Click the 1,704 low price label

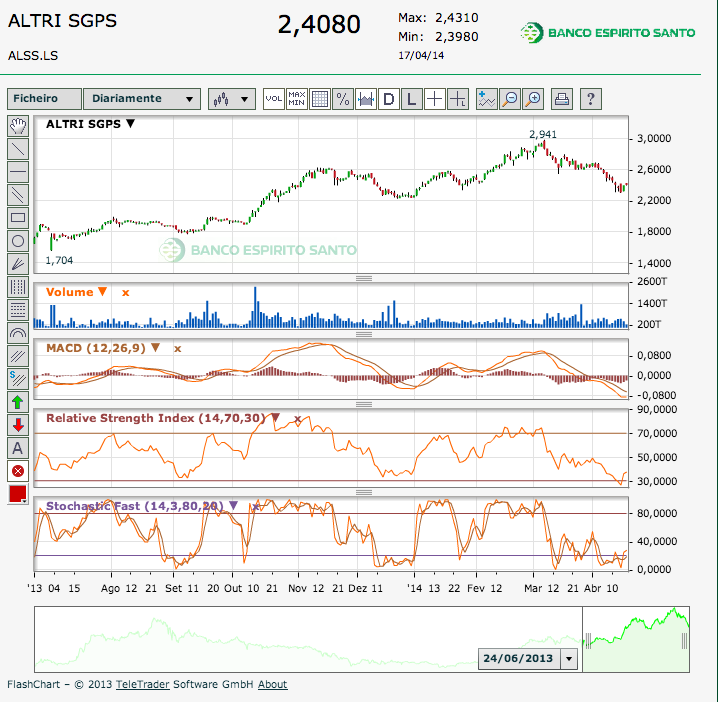pos(59,261)
